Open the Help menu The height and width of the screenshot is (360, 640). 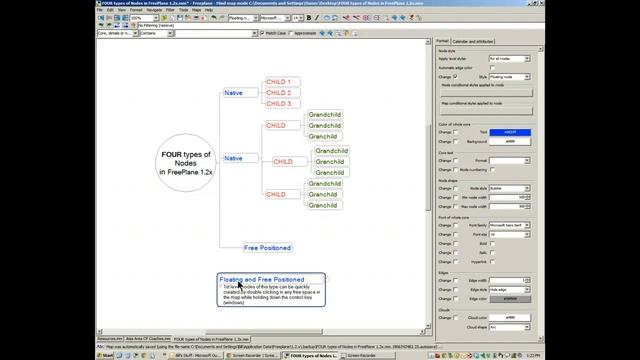click(x=209, y=10)
